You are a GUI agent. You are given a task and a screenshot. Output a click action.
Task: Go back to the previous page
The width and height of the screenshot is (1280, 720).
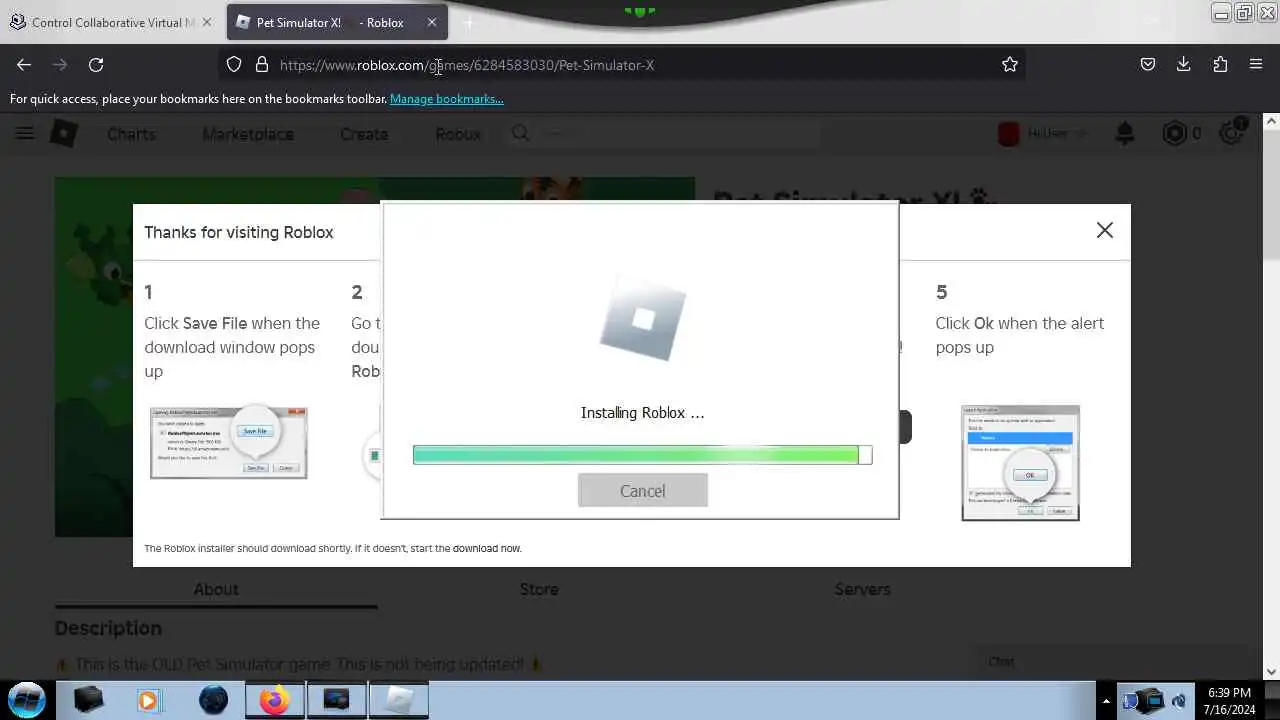(x=24, y=65)
